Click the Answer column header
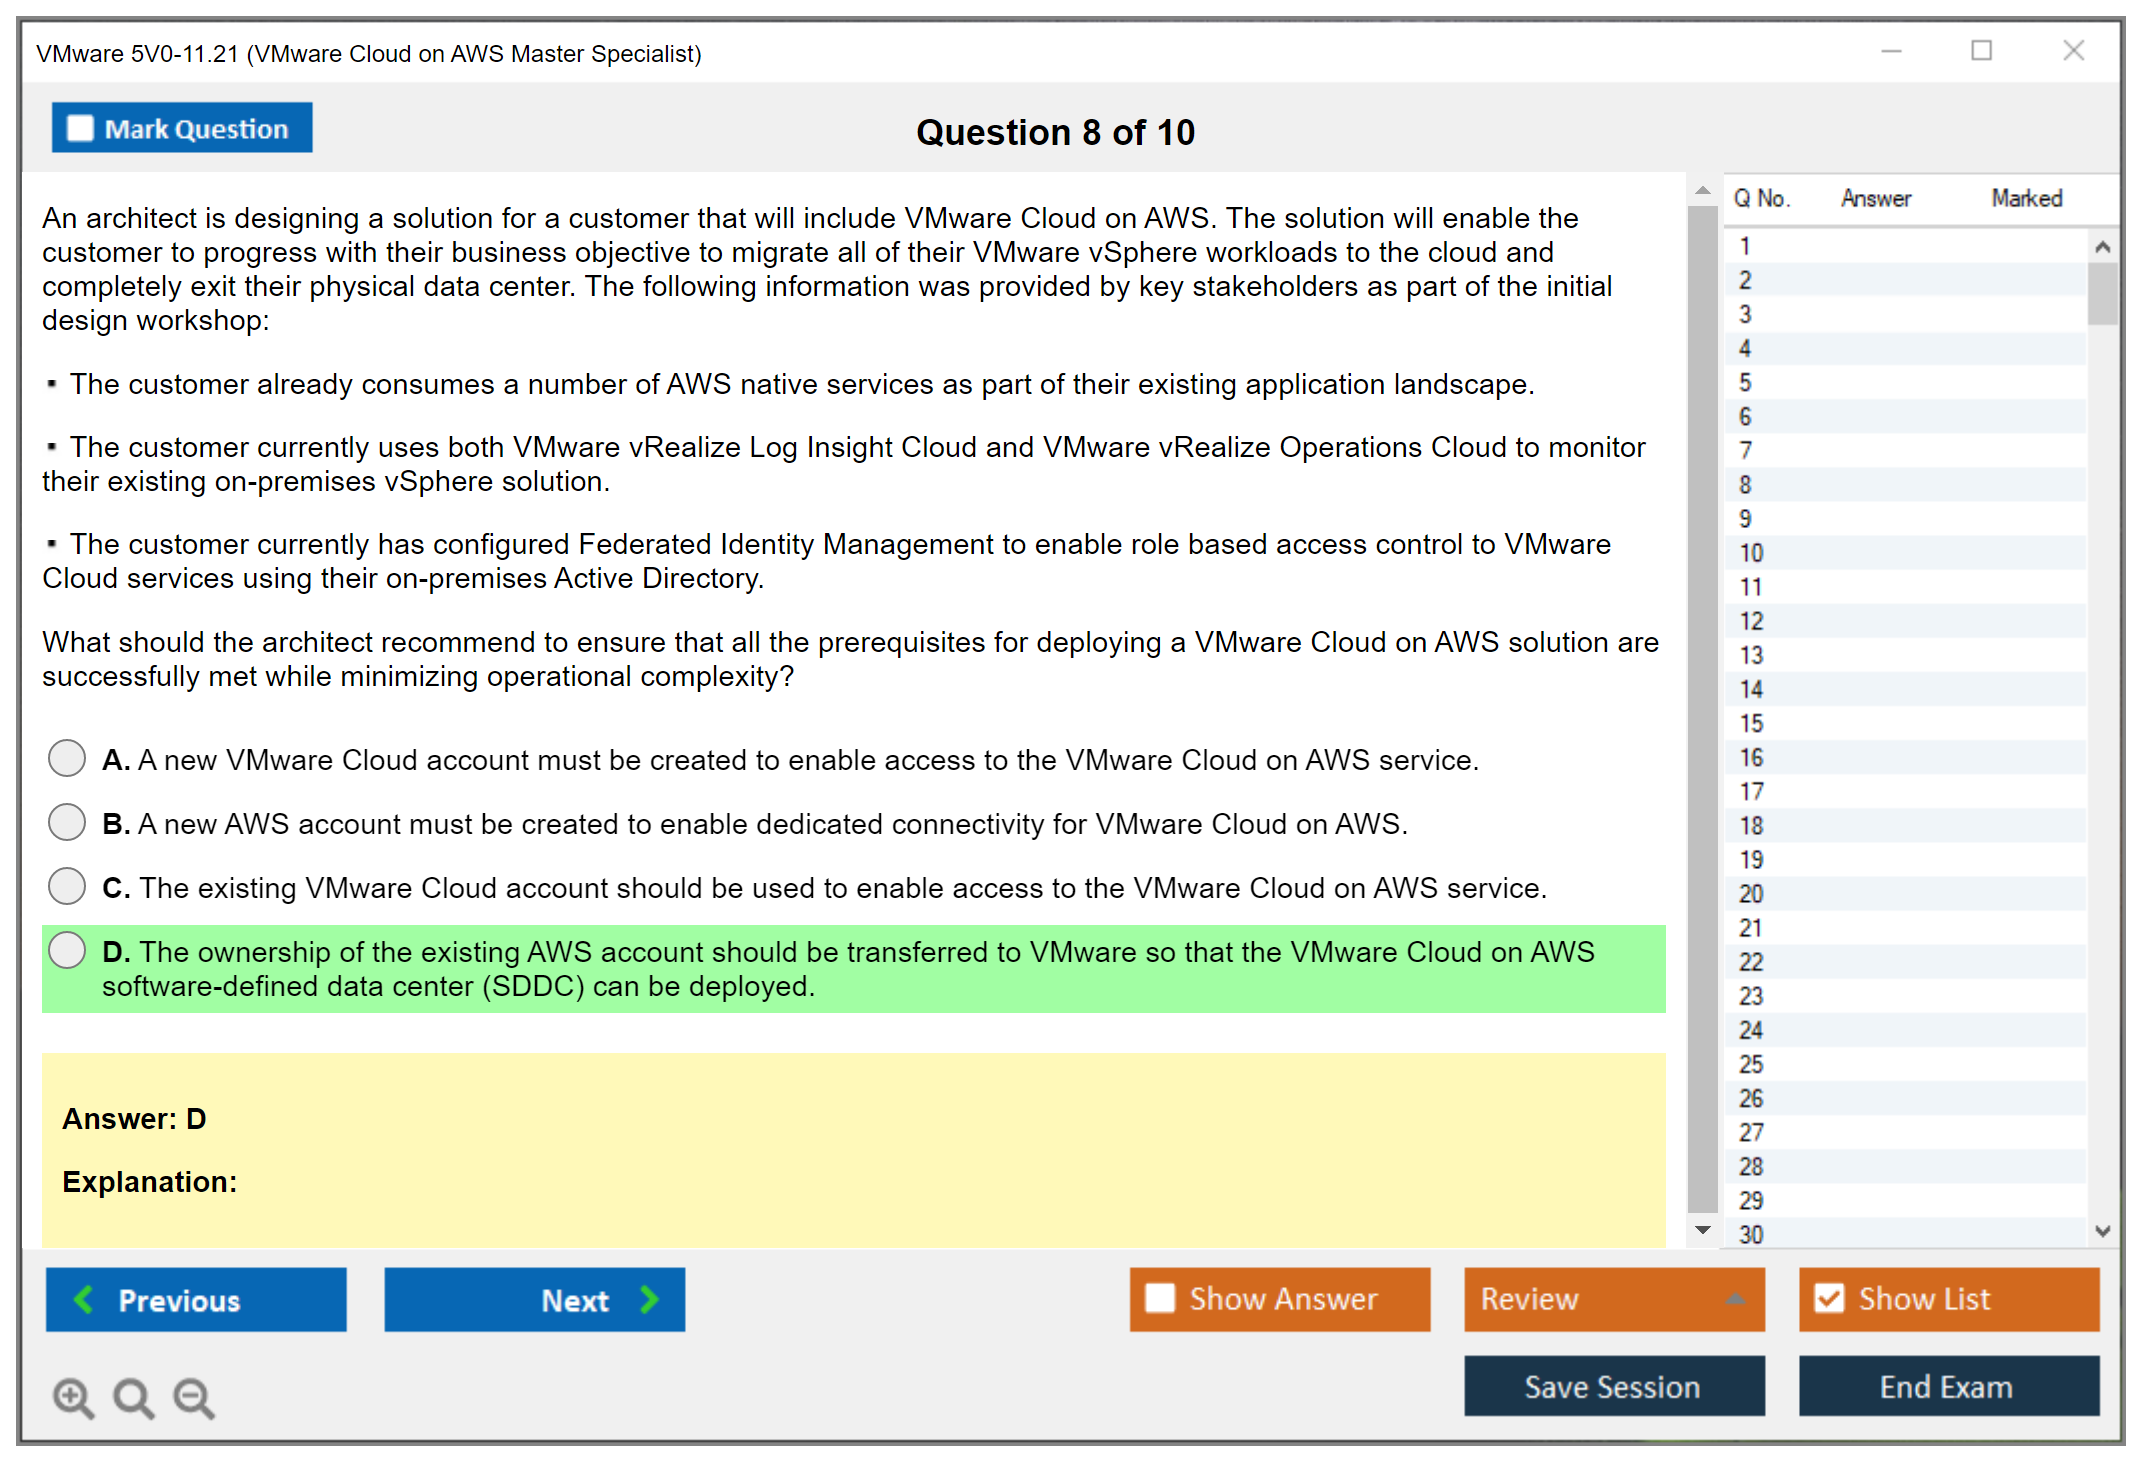 click(1875, 198)
